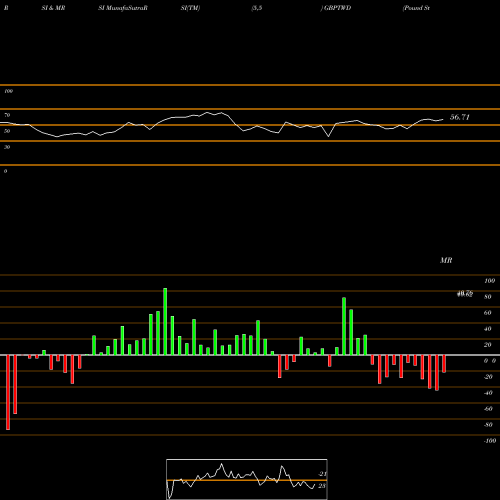The height and width of the screenshot is (500, 500).
Task: Click the 'SI MunafaSutraR' header label
Action: point(123,8)
